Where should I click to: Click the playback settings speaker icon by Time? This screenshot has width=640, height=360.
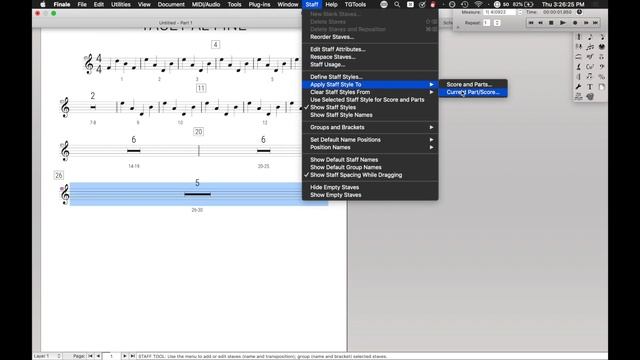[x=579, y=12]
